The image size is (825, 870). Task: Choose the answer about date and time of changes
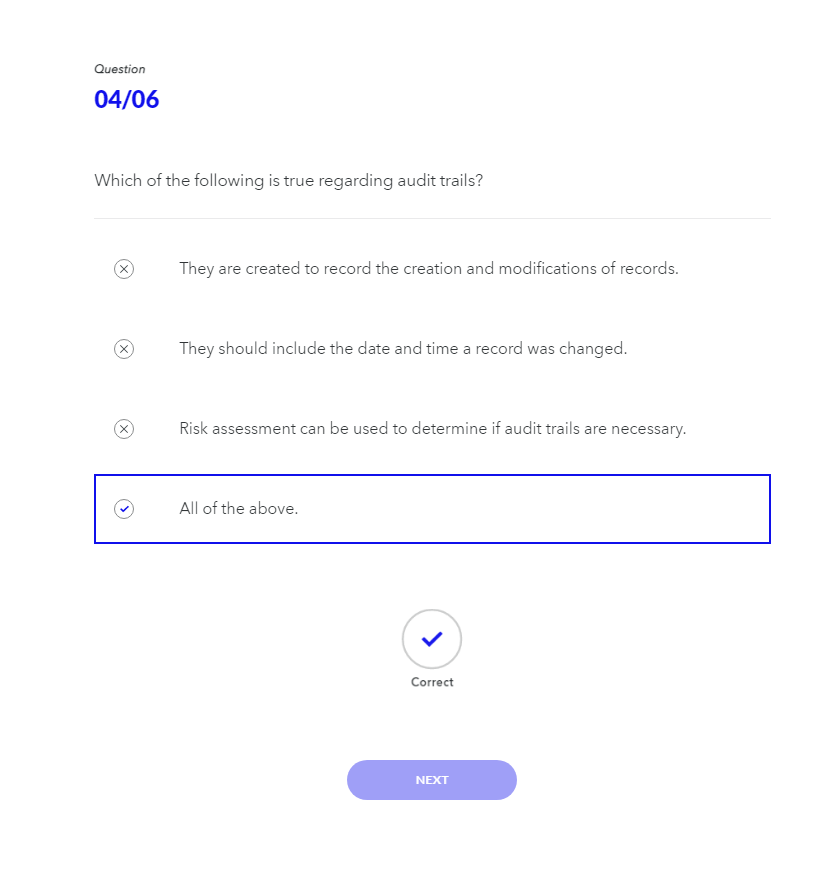click(403, 349)
